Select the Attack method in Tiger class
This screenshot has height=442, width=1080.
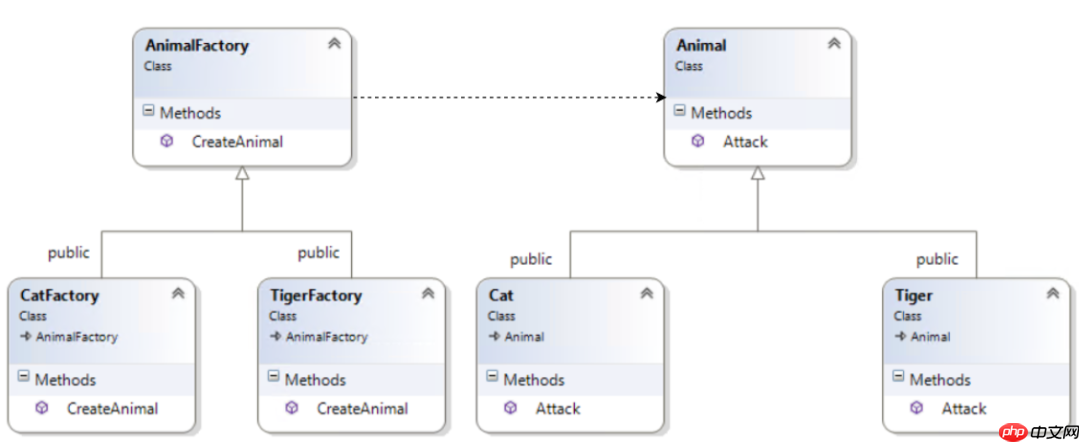[x=963, y=408]
